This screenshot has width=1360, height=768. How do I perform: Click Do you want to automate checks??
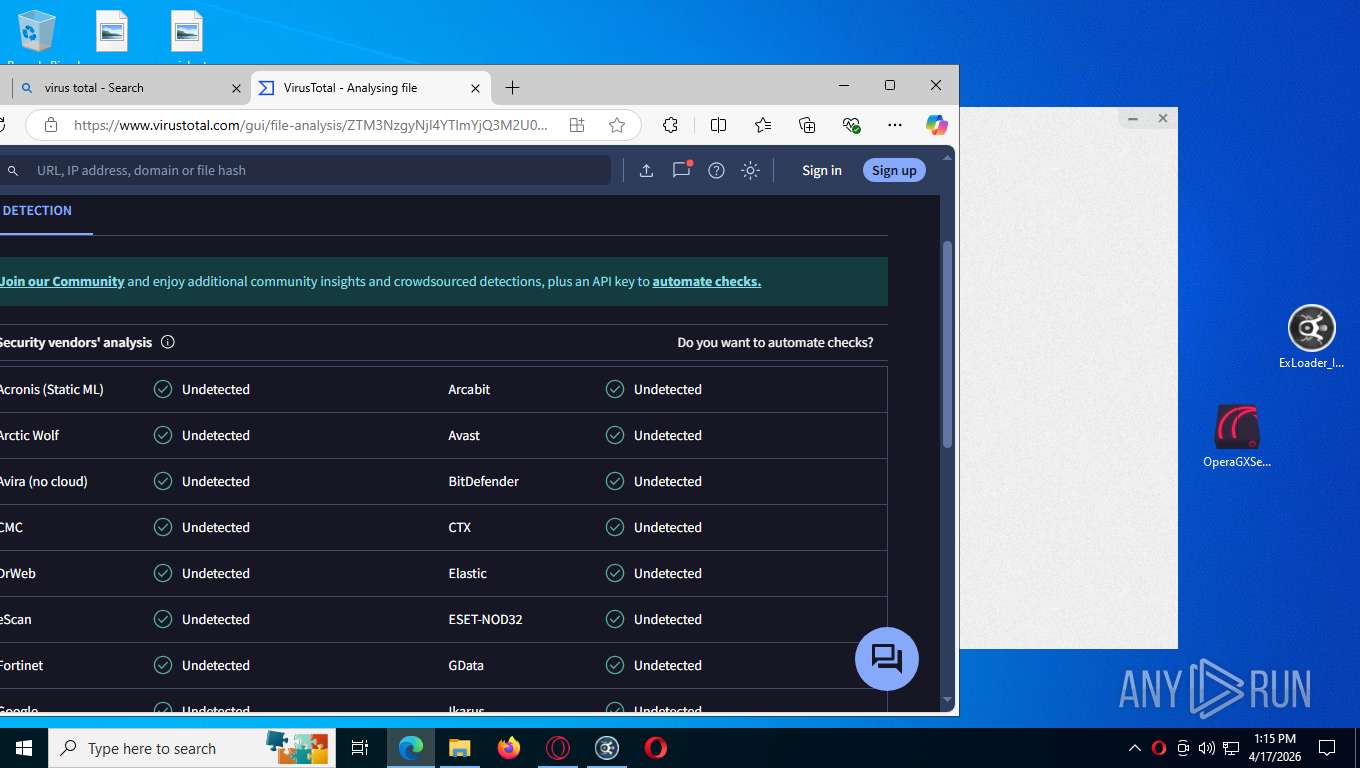775,342
